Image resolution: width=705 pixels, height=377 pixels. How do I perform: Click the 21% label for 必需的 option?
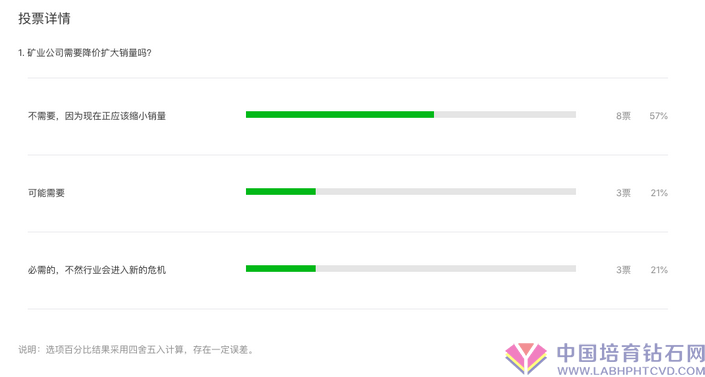(x=659, y=270)
